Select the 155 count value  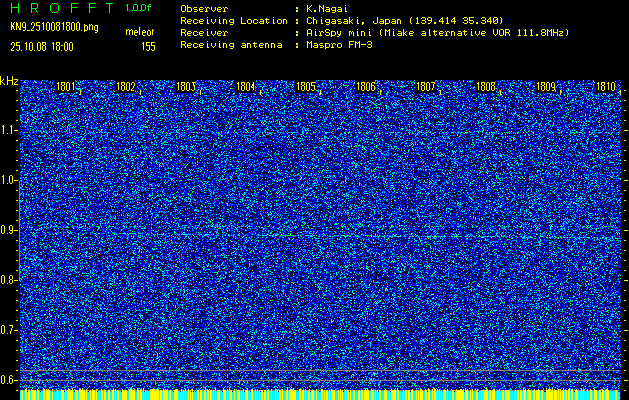pos(148,46)
